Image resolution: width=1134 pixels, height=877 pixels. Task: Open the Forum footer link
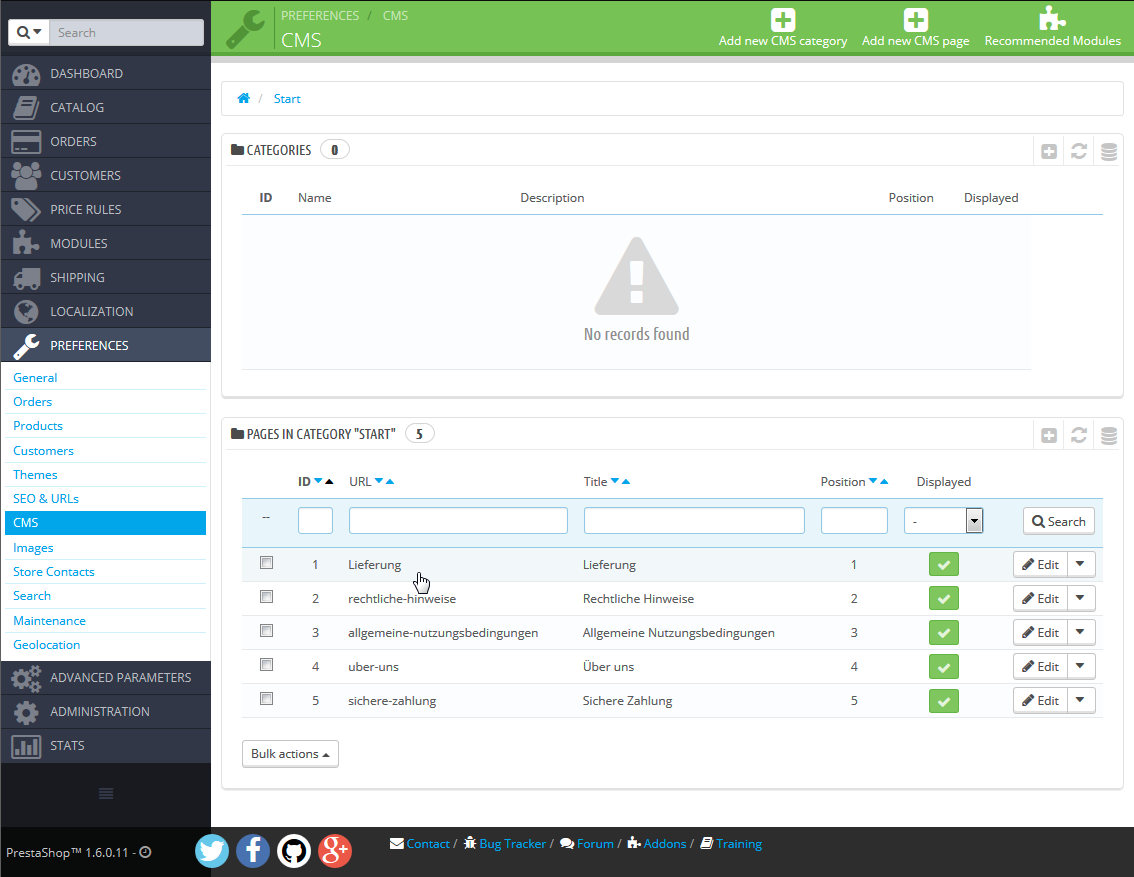click(x=594, y=844)
